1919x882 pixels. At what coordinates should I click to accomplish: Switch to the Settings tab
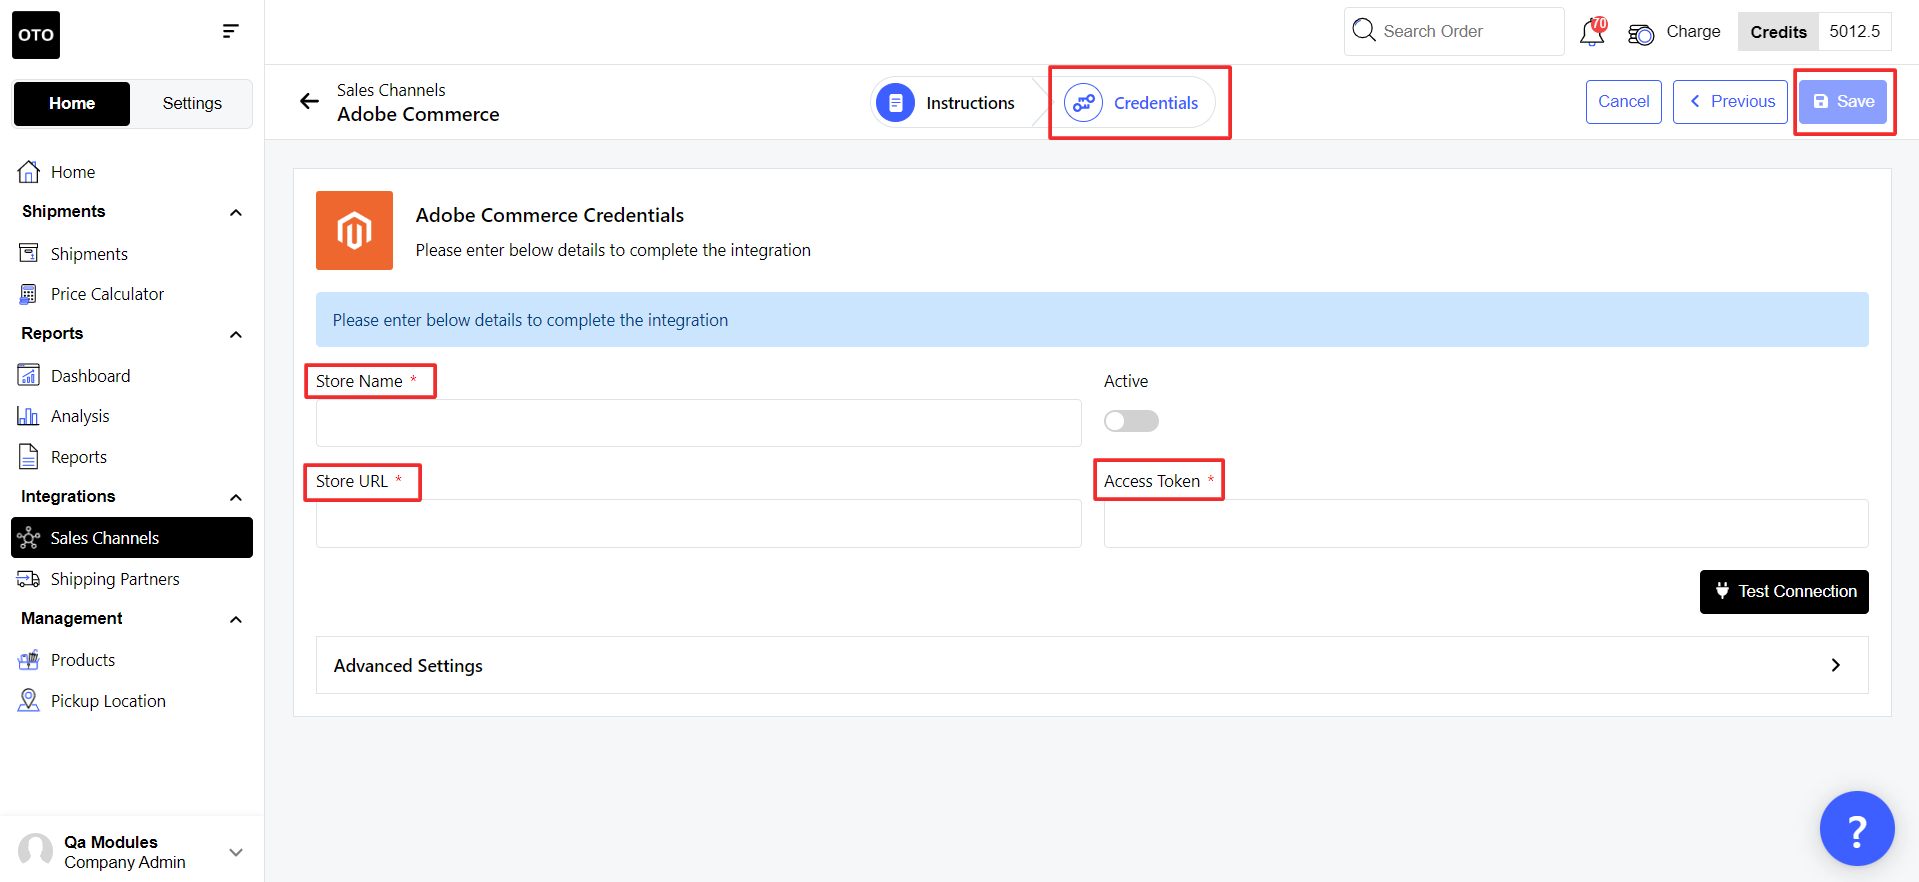tap(192, 104)
